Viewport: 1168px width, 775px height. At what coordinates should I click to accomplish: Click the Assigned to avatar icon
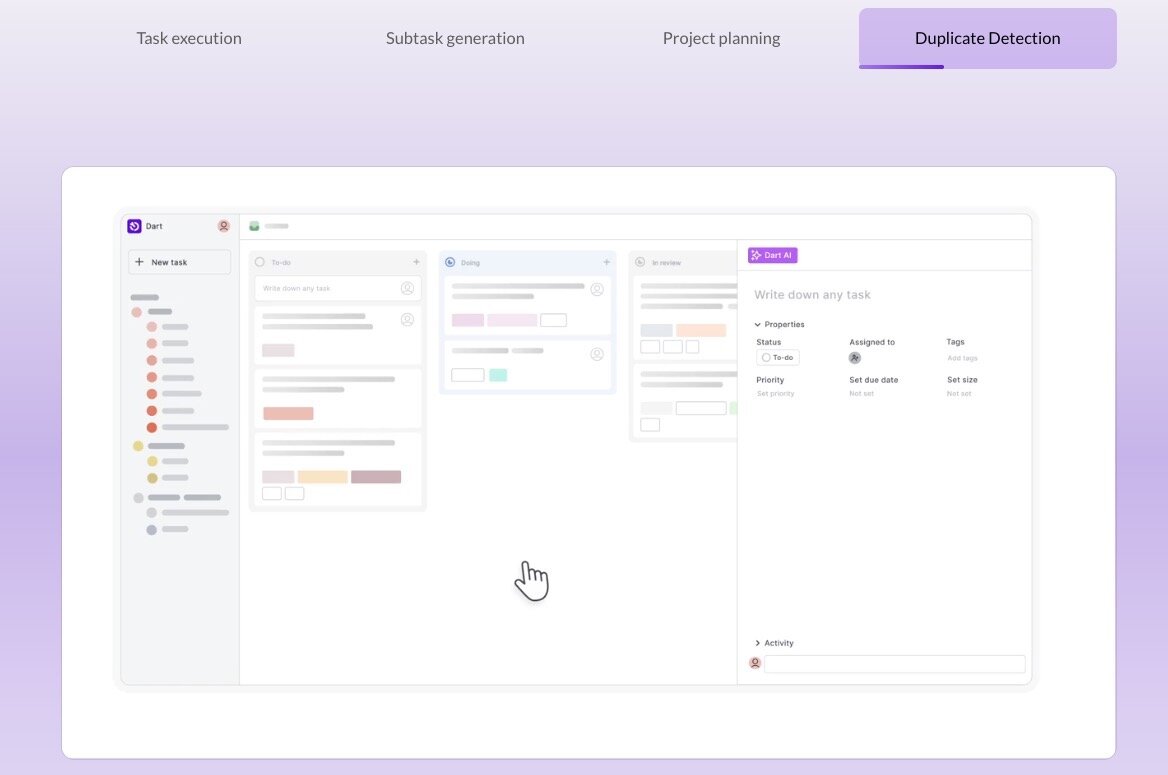855,357
